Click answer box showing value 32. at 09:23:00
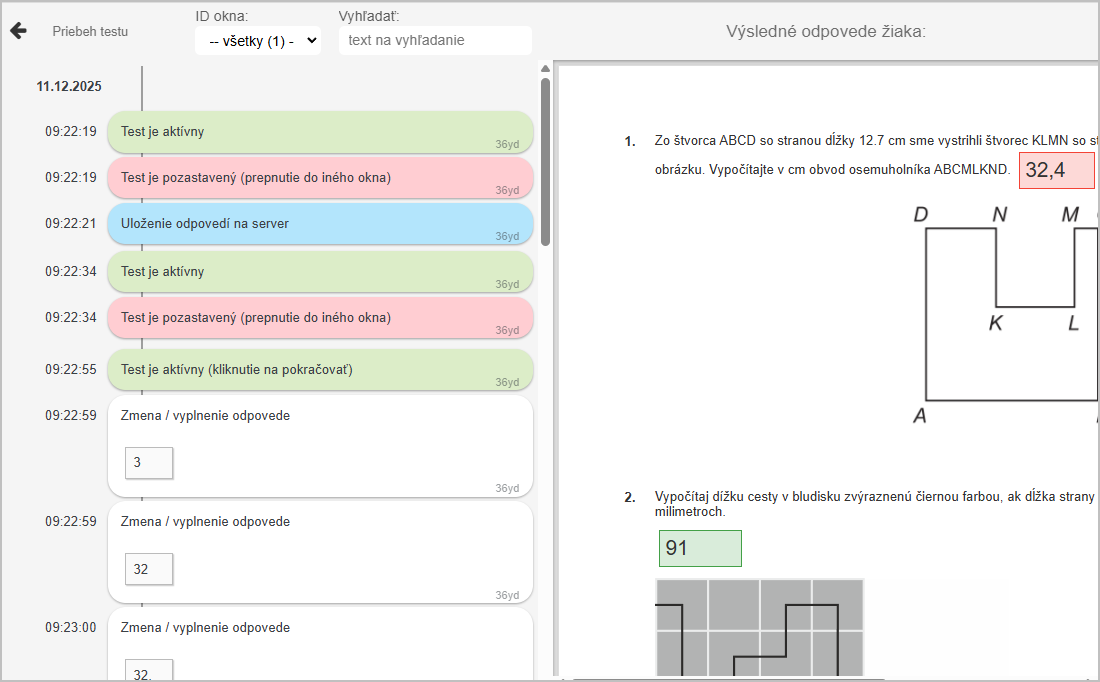1100x682 pixels. point(149,671)
